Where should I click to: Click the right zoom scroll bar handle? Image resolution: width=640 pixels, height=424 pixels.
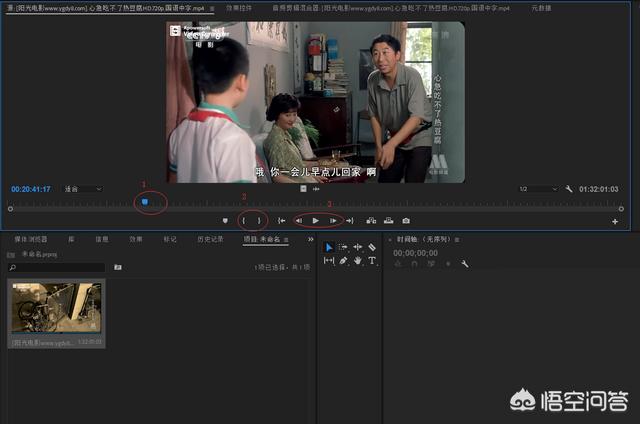(621, 209)
